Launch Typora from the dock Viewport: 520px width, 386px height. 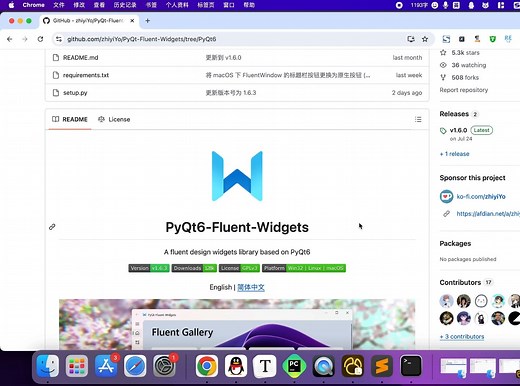[265, 366]
